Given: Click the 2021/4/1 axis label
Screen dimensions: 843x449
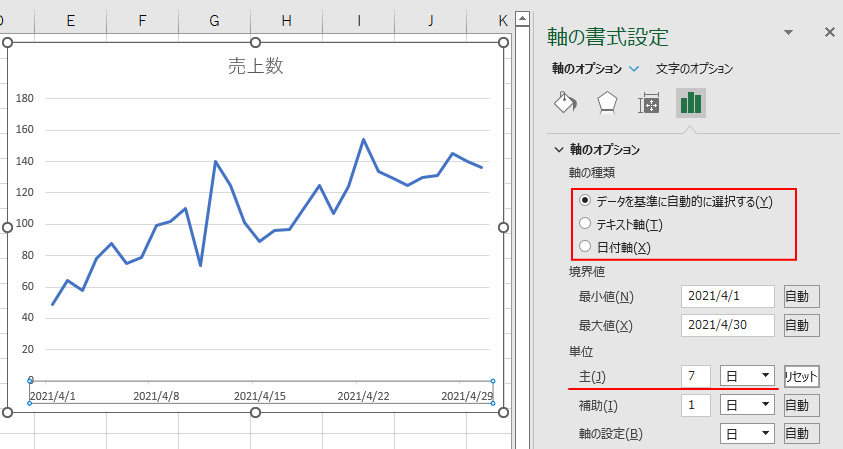Looking at the screenshot, I should [52, 396].
